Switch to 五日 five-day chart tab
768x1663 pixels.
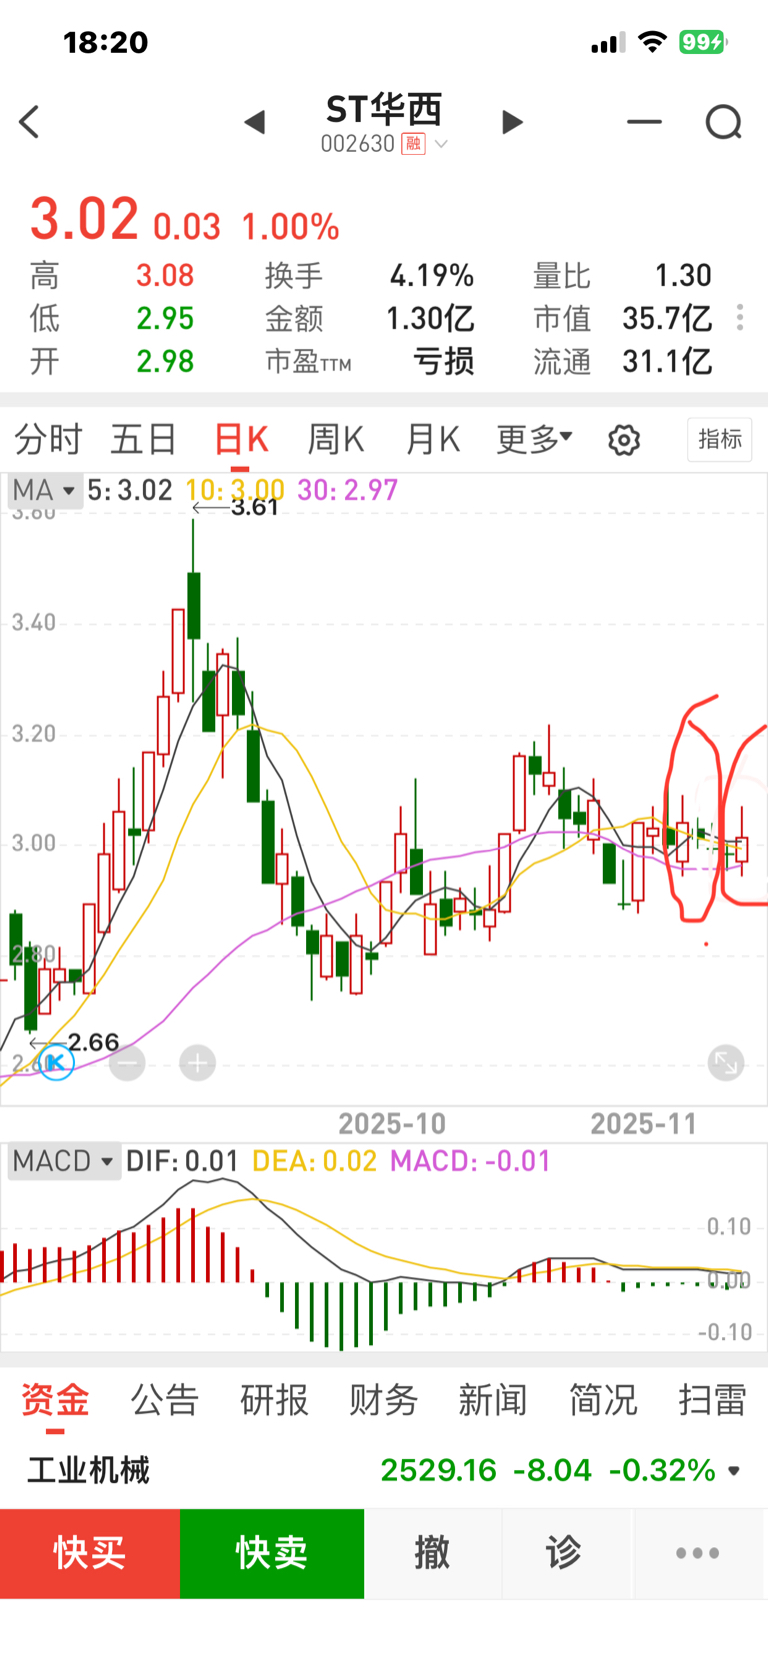[144, 440]
